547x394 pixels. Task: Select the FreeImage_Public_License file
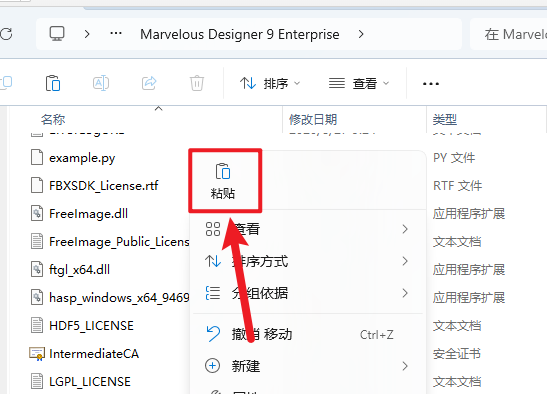point(119,241)
